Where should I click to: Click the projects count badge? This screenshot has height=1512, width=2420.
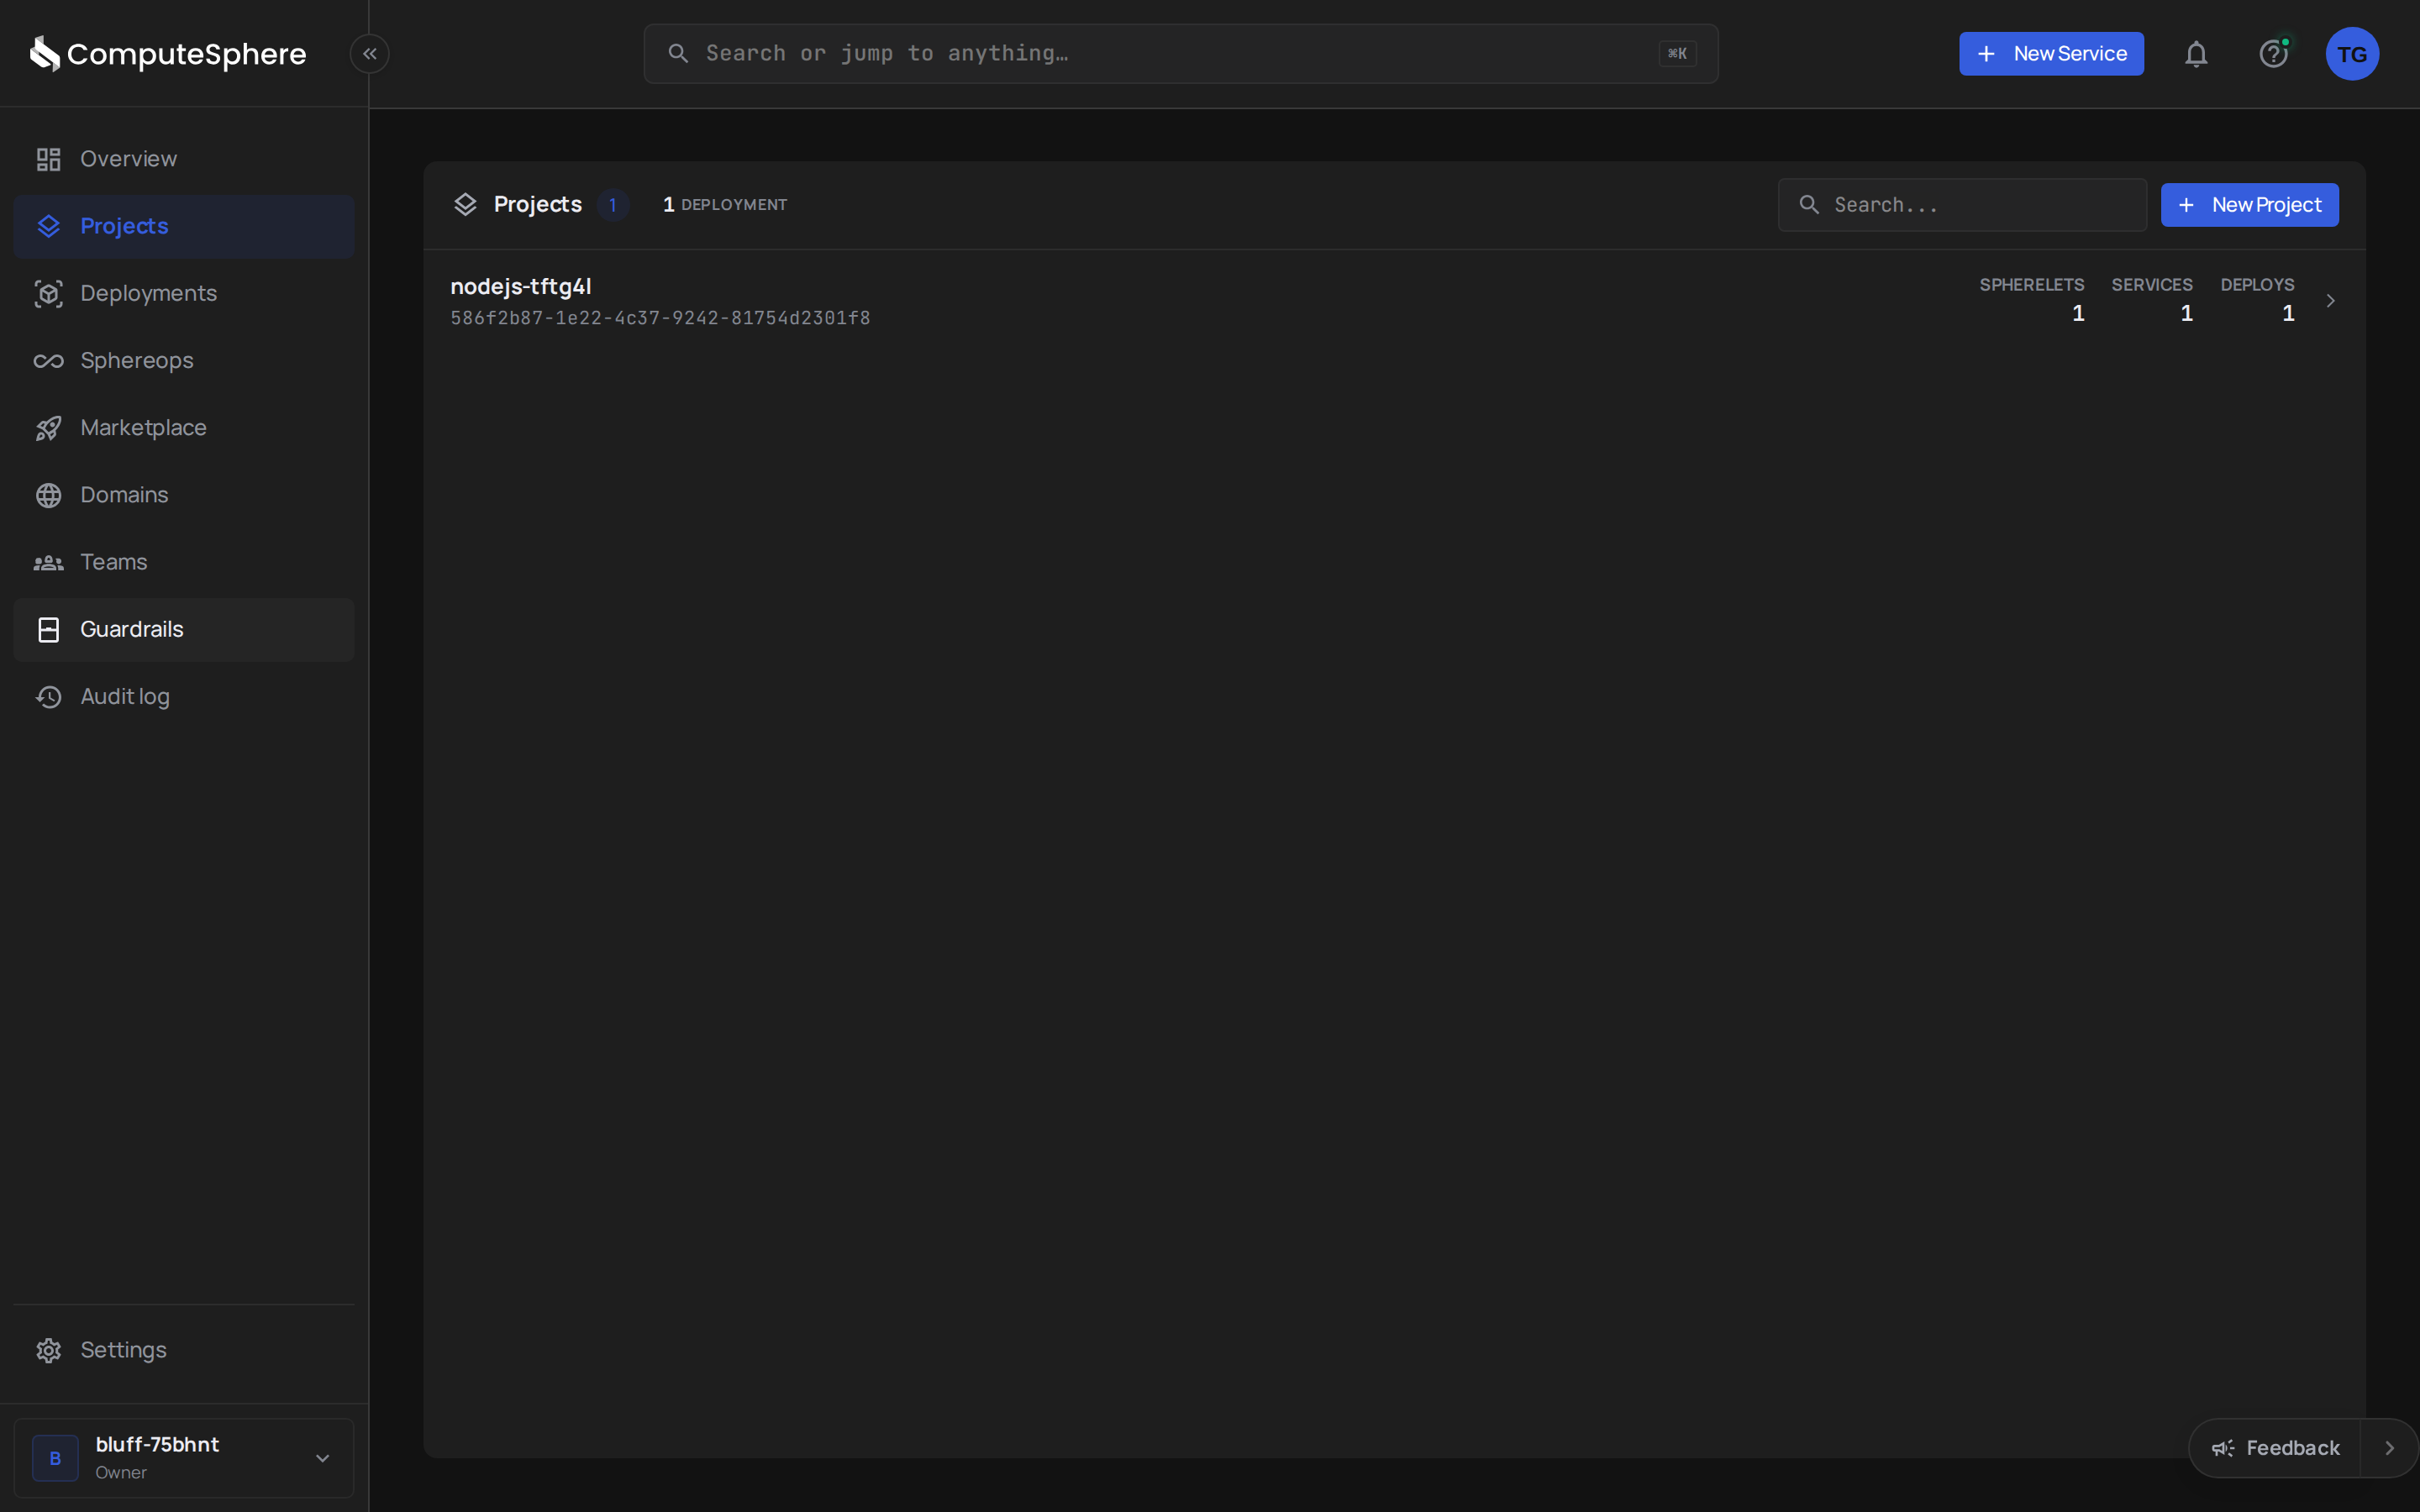612,205
